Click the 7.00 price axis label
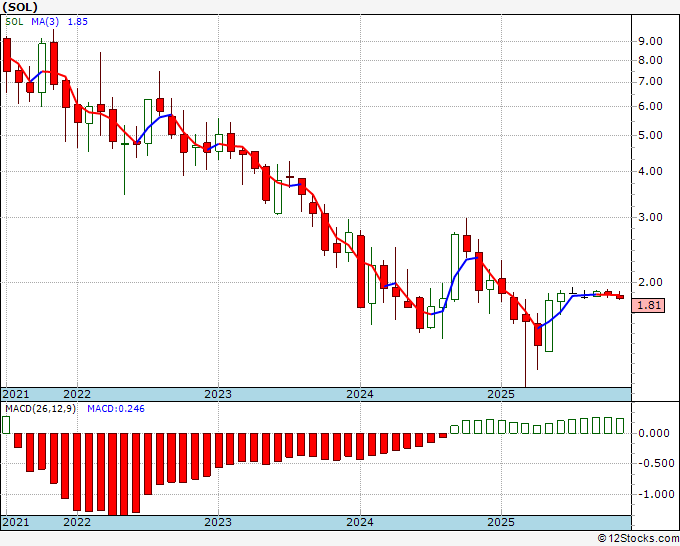The image size is (680, 546). (650, 82)
